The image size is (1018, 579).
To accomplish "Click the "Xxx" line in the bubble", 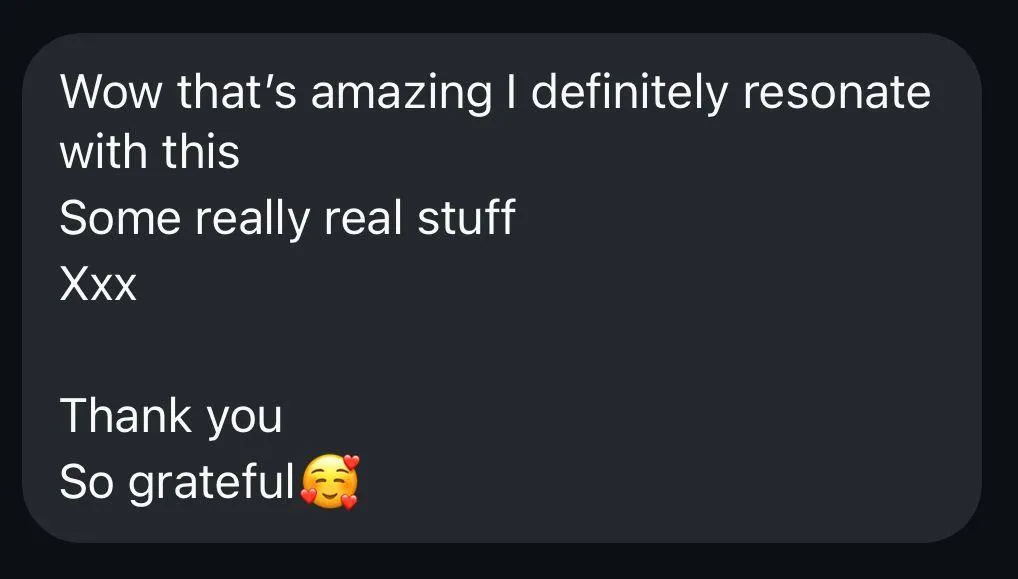I will [98, 284].
